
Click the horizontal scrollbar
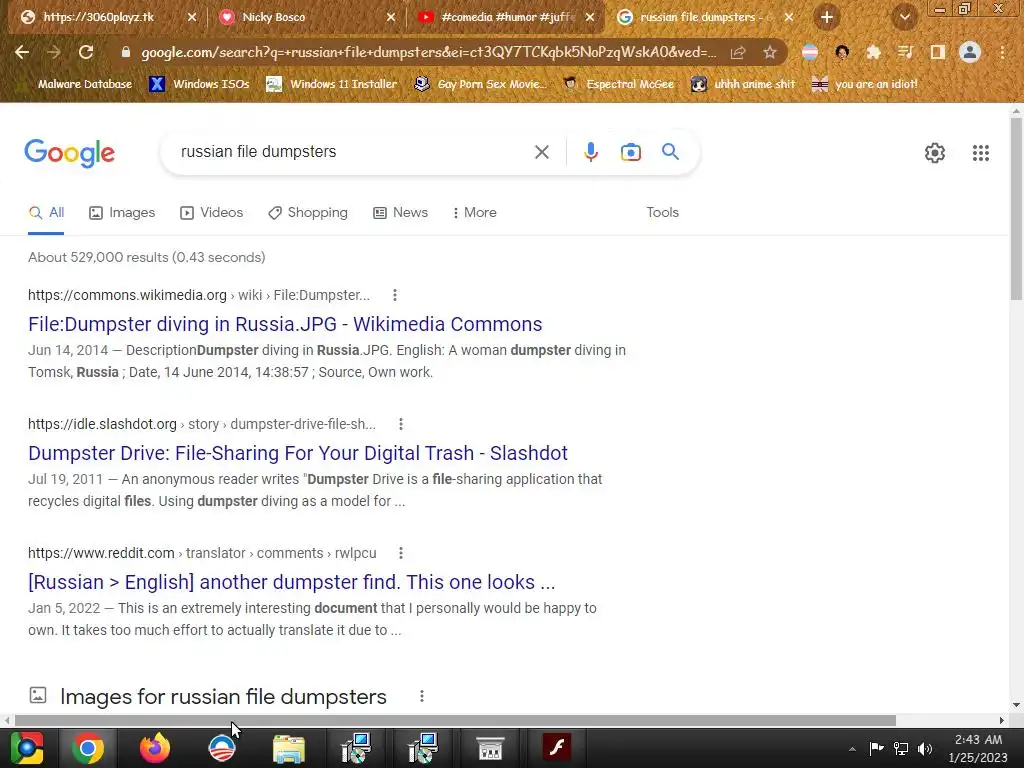click(455, 720)
